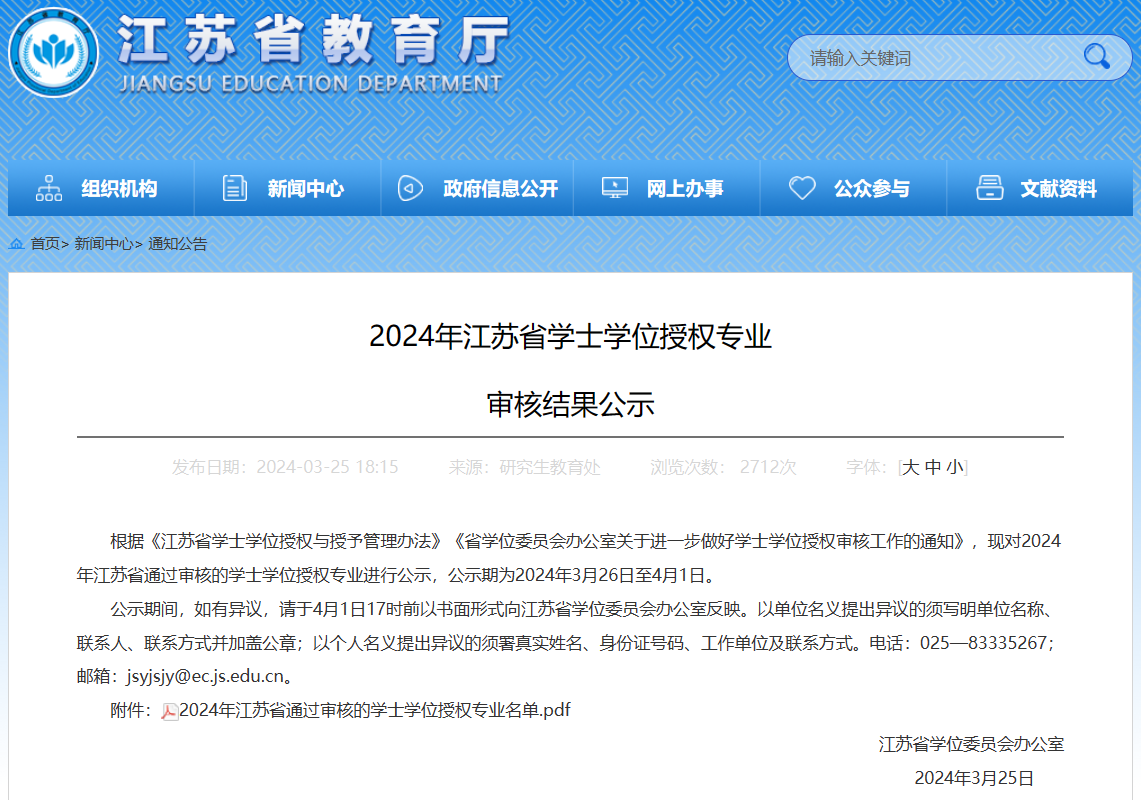The image size is (1141, 800).
Task: Open 通知公告 breadcrumb link
Action: tap(177, 243)
